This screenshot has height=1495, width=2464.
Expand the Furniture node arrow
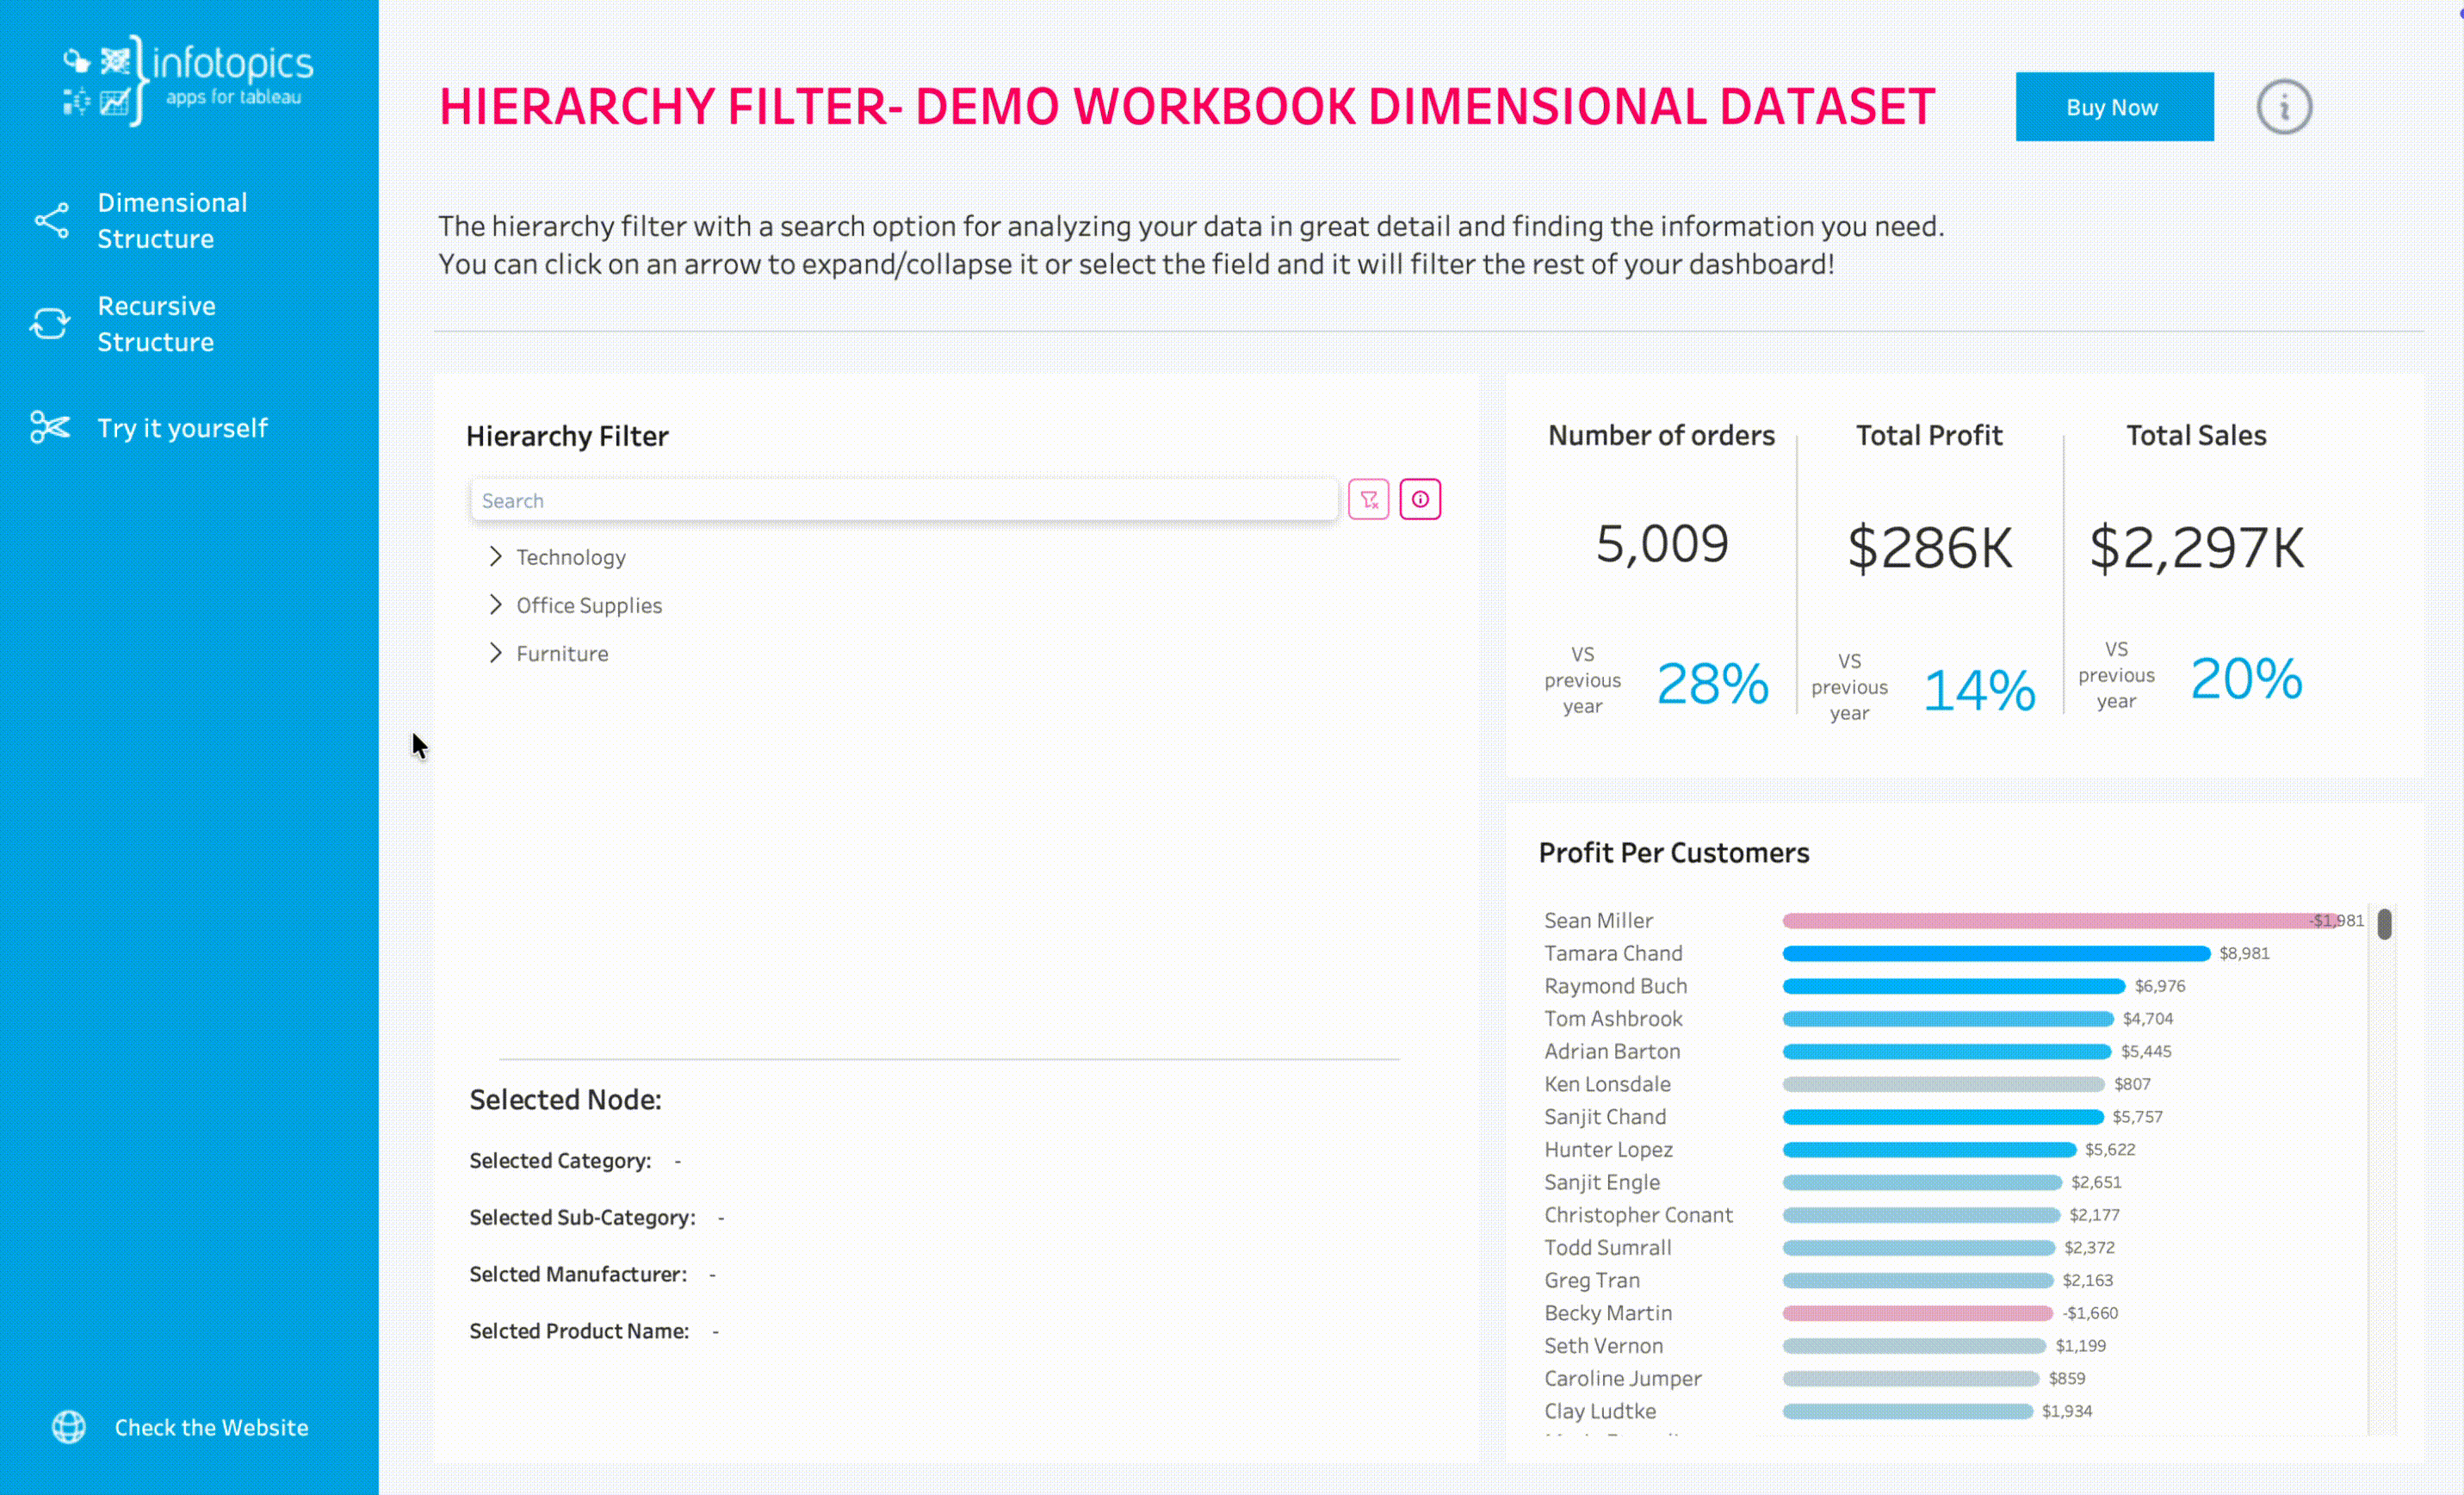point(495,652)
